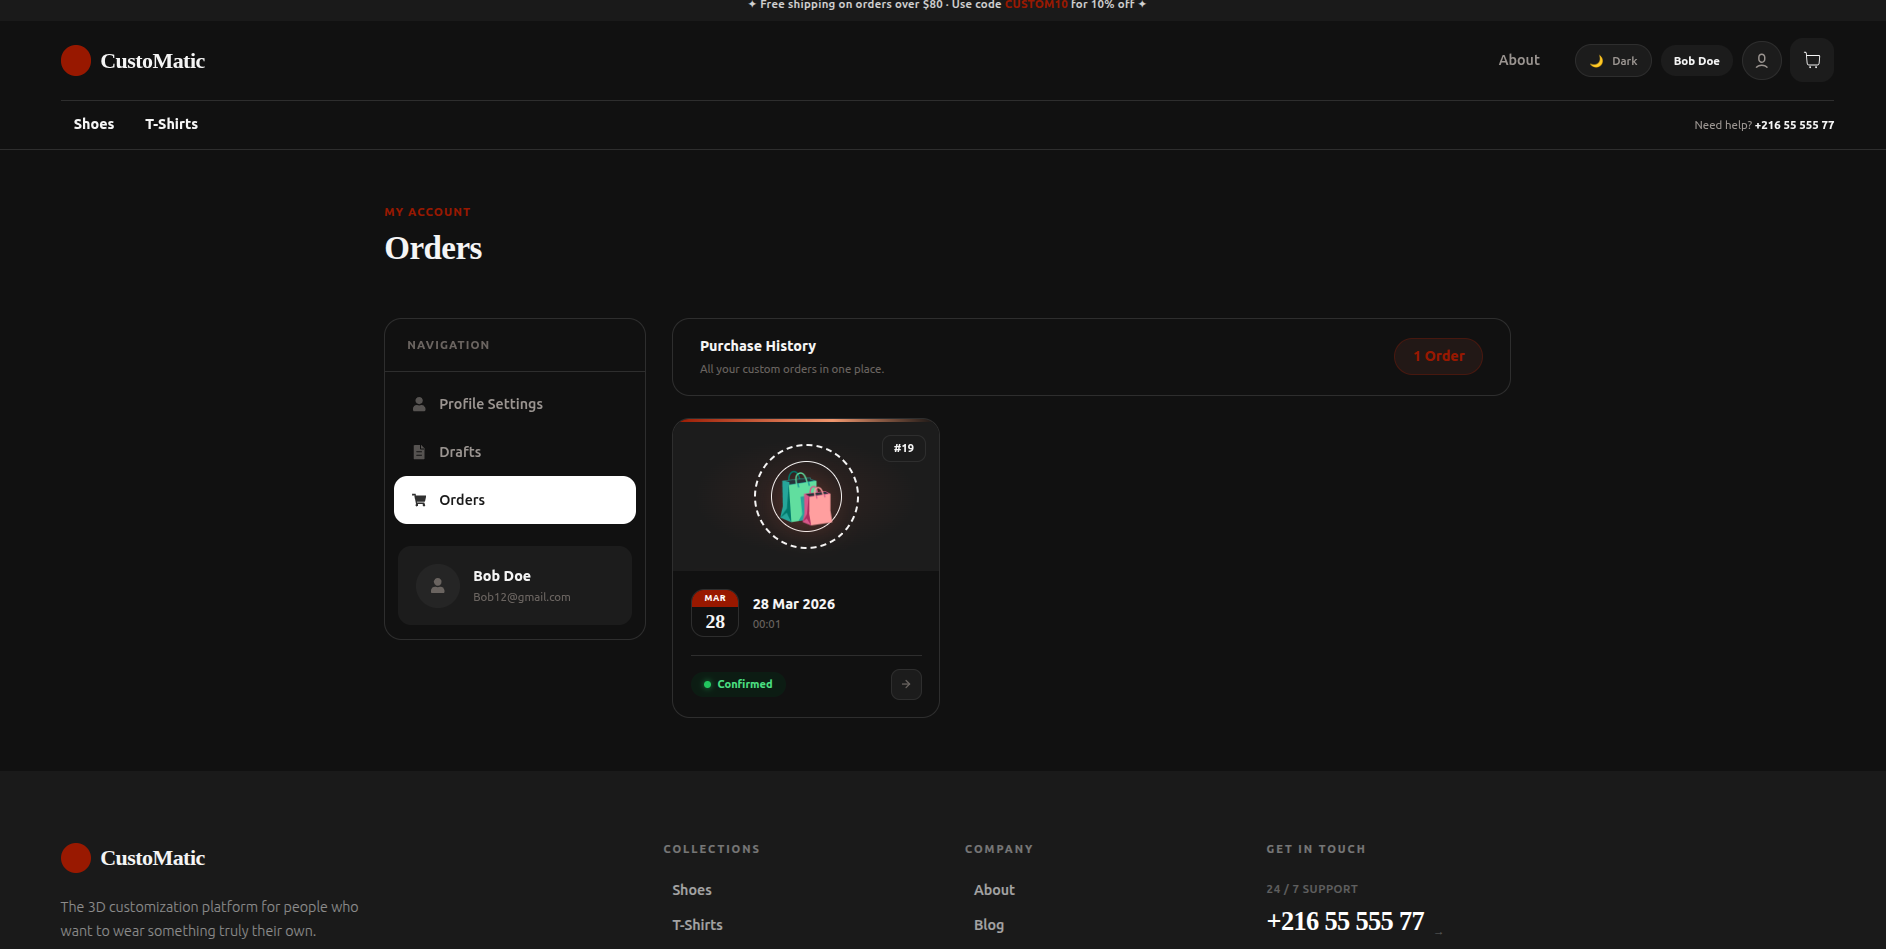Click the MY ACCOUNT breadcrumb label
Viewport: 1886px width, 949px height.
pyautogui.click(x=428, y=212)
